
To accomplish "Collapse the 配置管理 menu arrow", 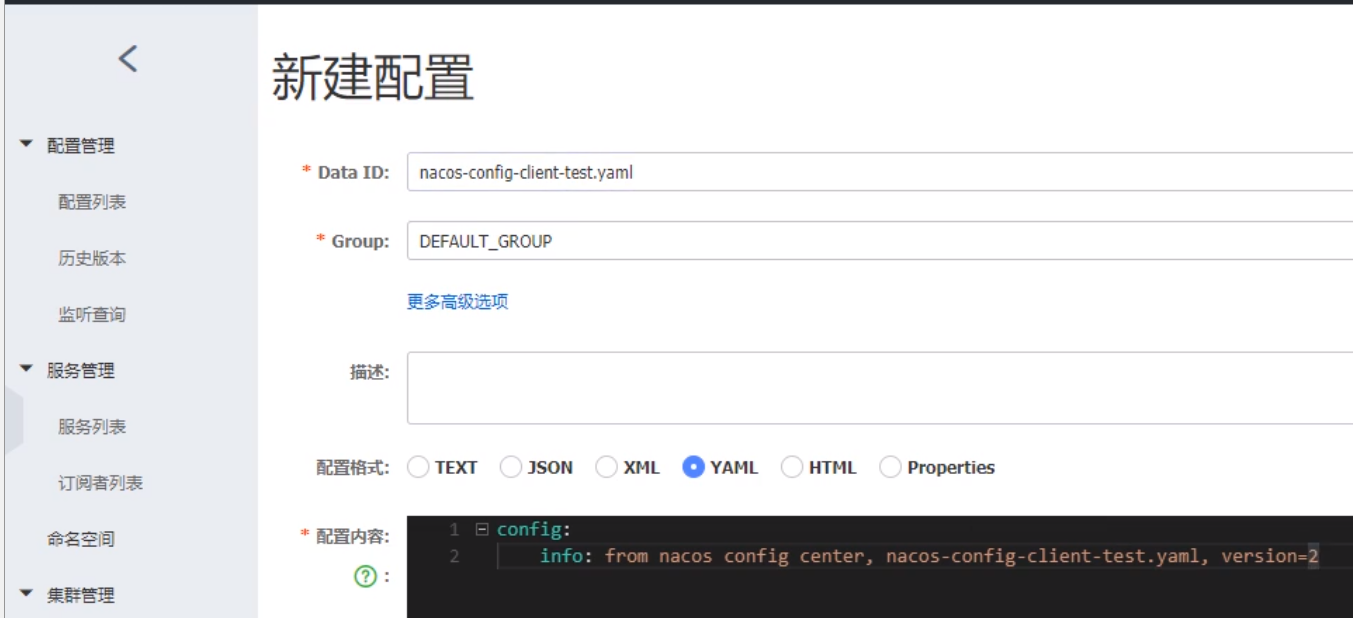I will (x=26, y=145).
